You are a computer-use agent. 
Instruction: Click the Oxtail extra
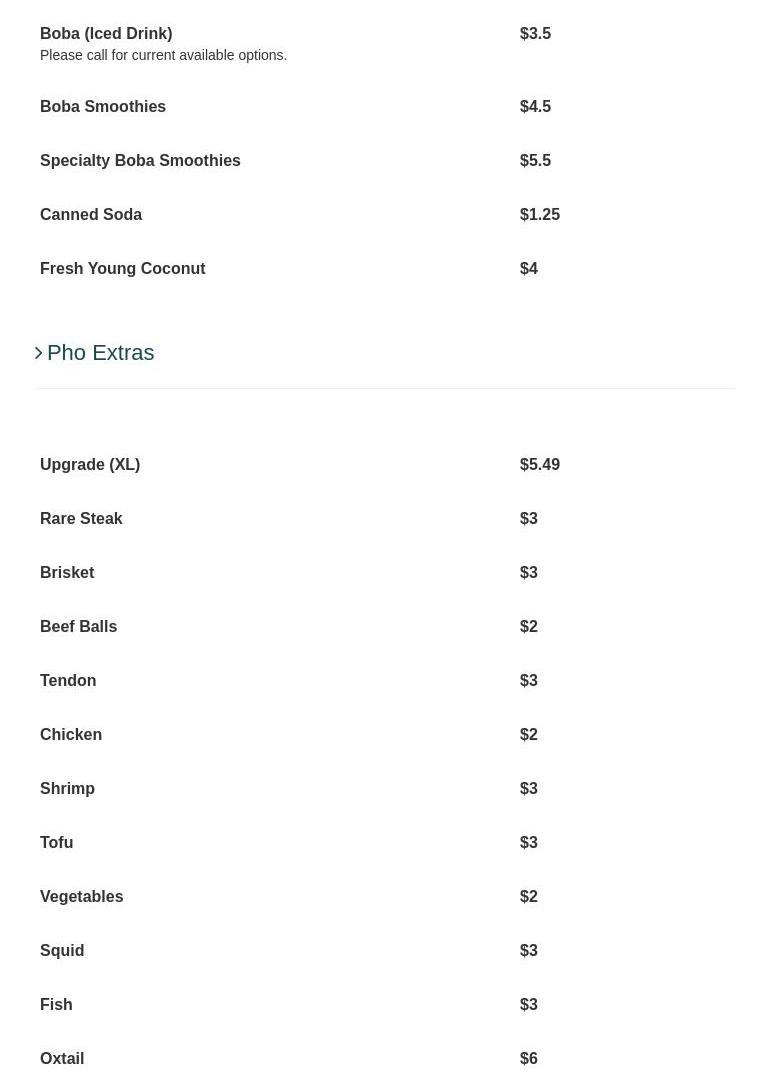click(x=62, y=1059)
